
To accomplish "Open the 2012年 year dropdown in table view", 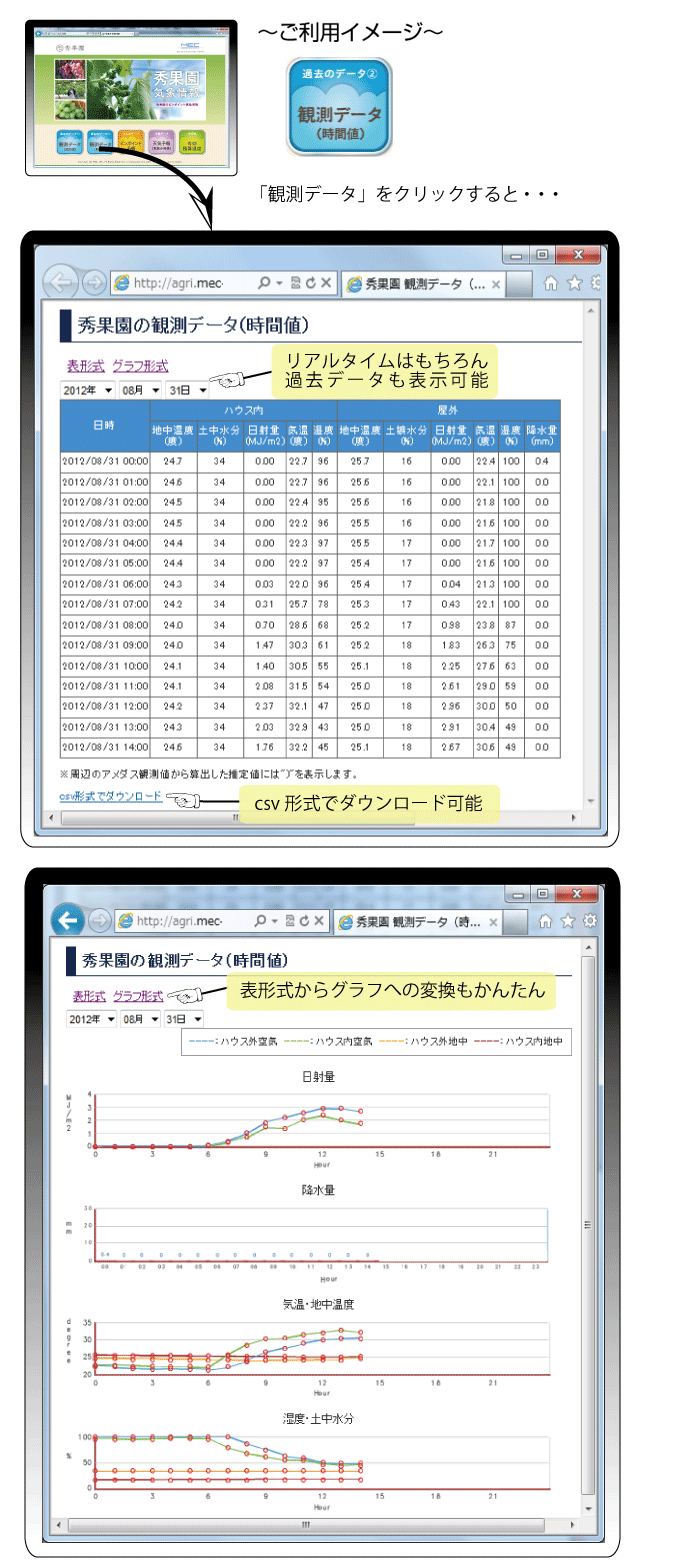I will 87,389.
